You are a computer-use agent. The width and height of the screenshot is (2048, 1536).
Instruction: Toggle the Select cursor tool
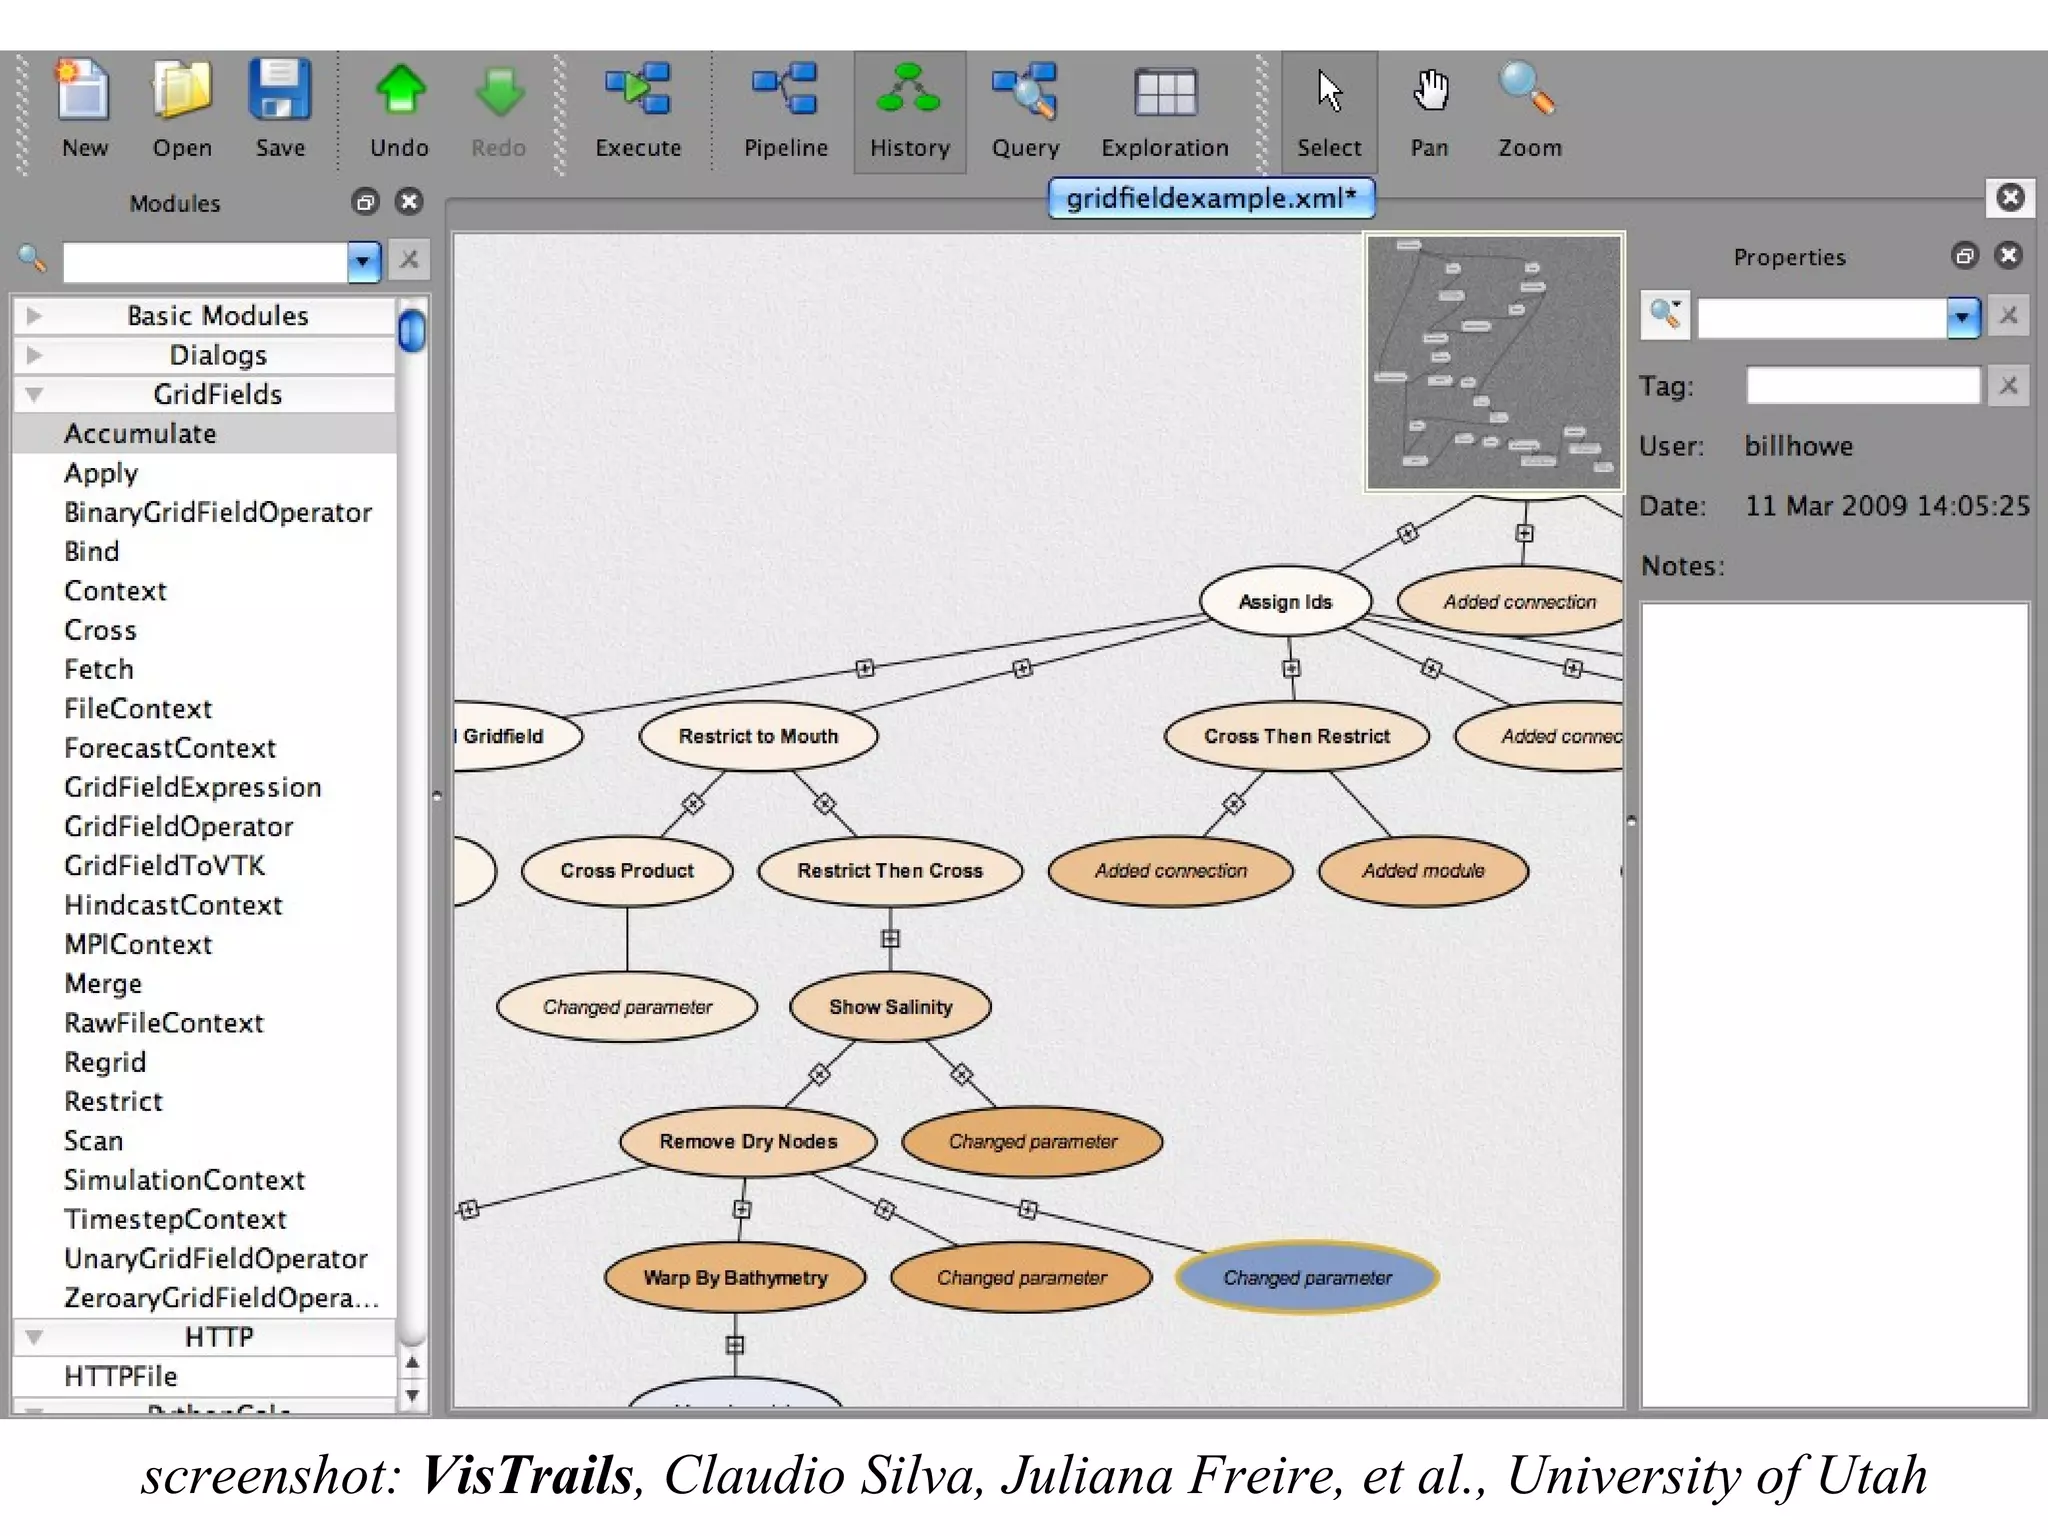(1329, 93)
